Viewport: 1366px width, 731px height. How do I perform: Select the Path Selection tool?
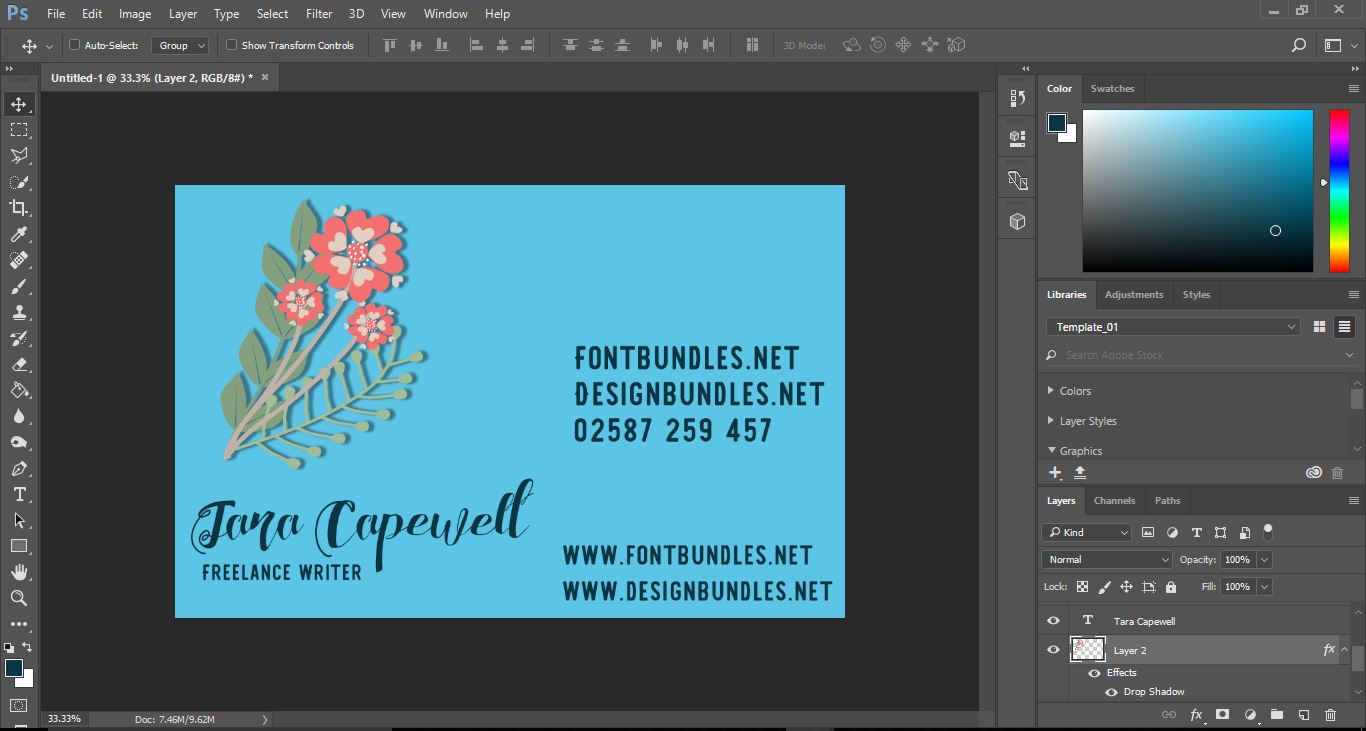[x=19, y=520]
